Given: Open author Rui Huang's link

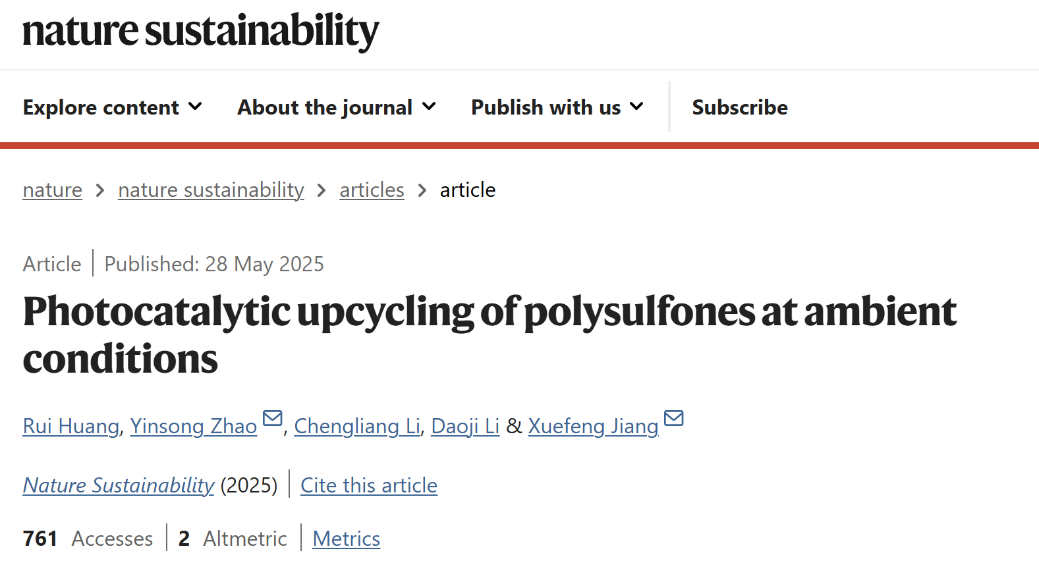Looking at the screenshot, I should click(x=71, y=426).
